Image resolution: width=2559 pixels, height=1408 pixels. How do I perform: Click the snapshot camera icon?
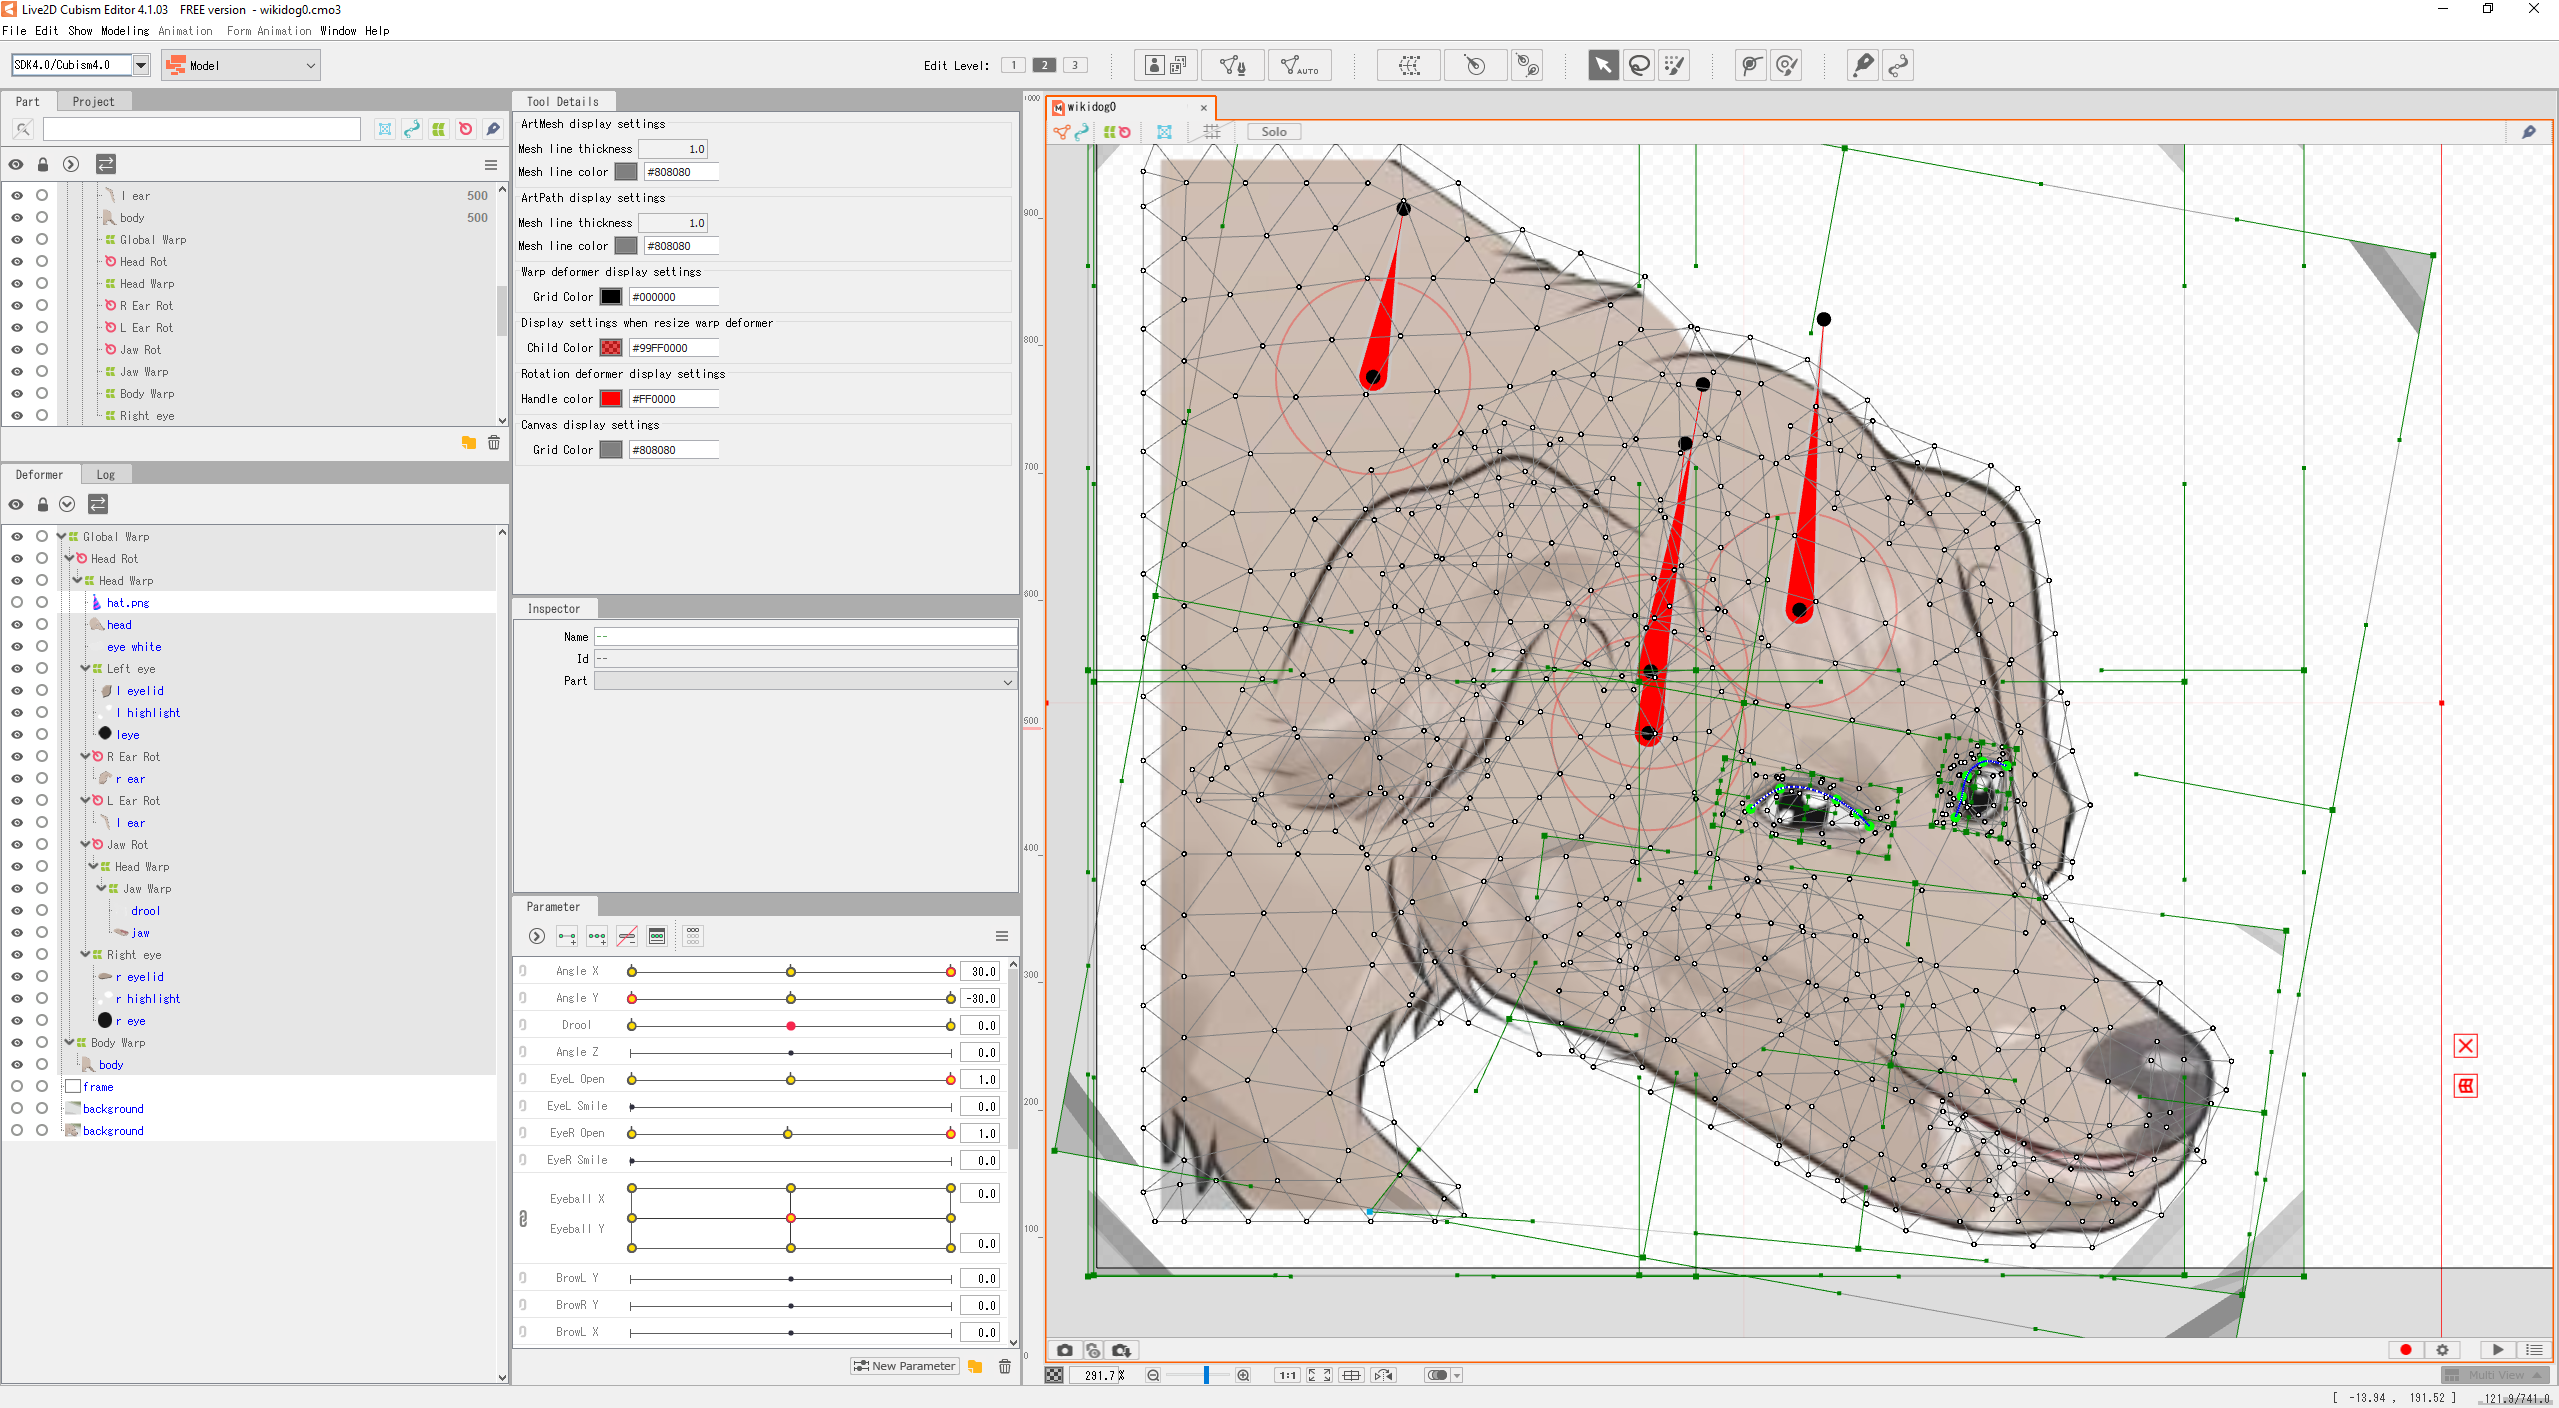click(x=1064, y=1350)
